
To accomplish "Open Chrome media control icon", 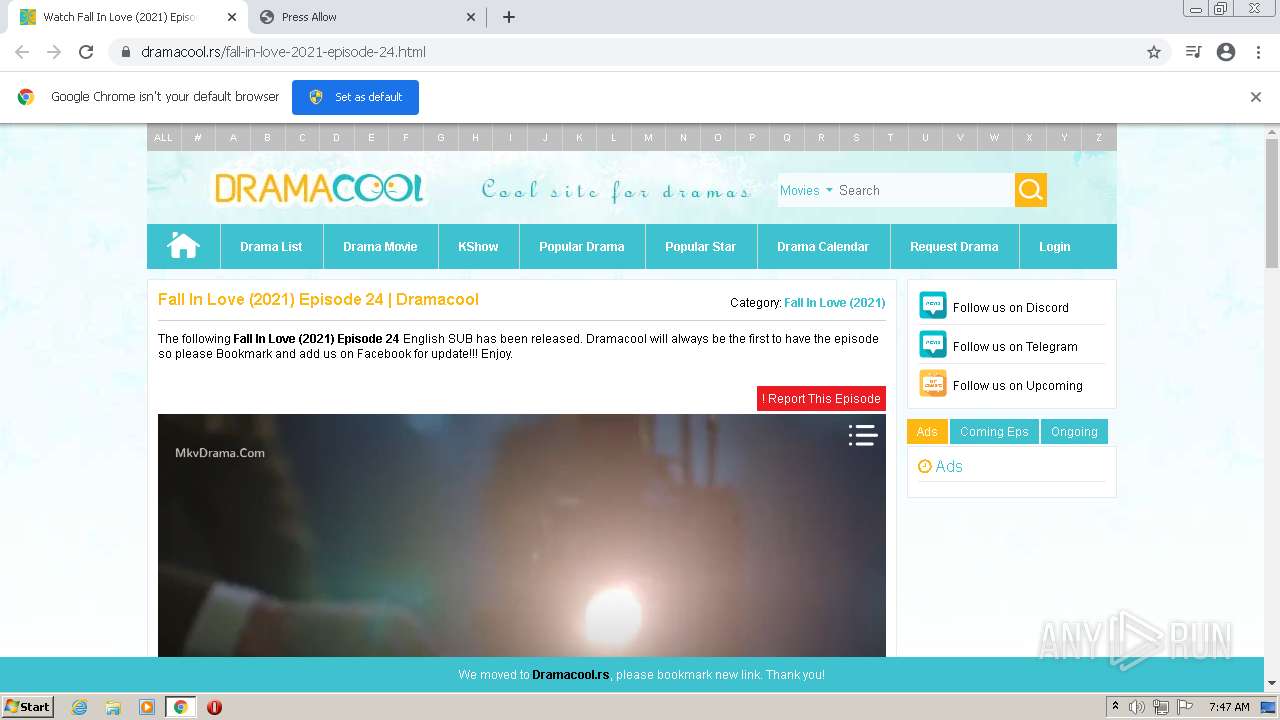I will point(1193,52).
